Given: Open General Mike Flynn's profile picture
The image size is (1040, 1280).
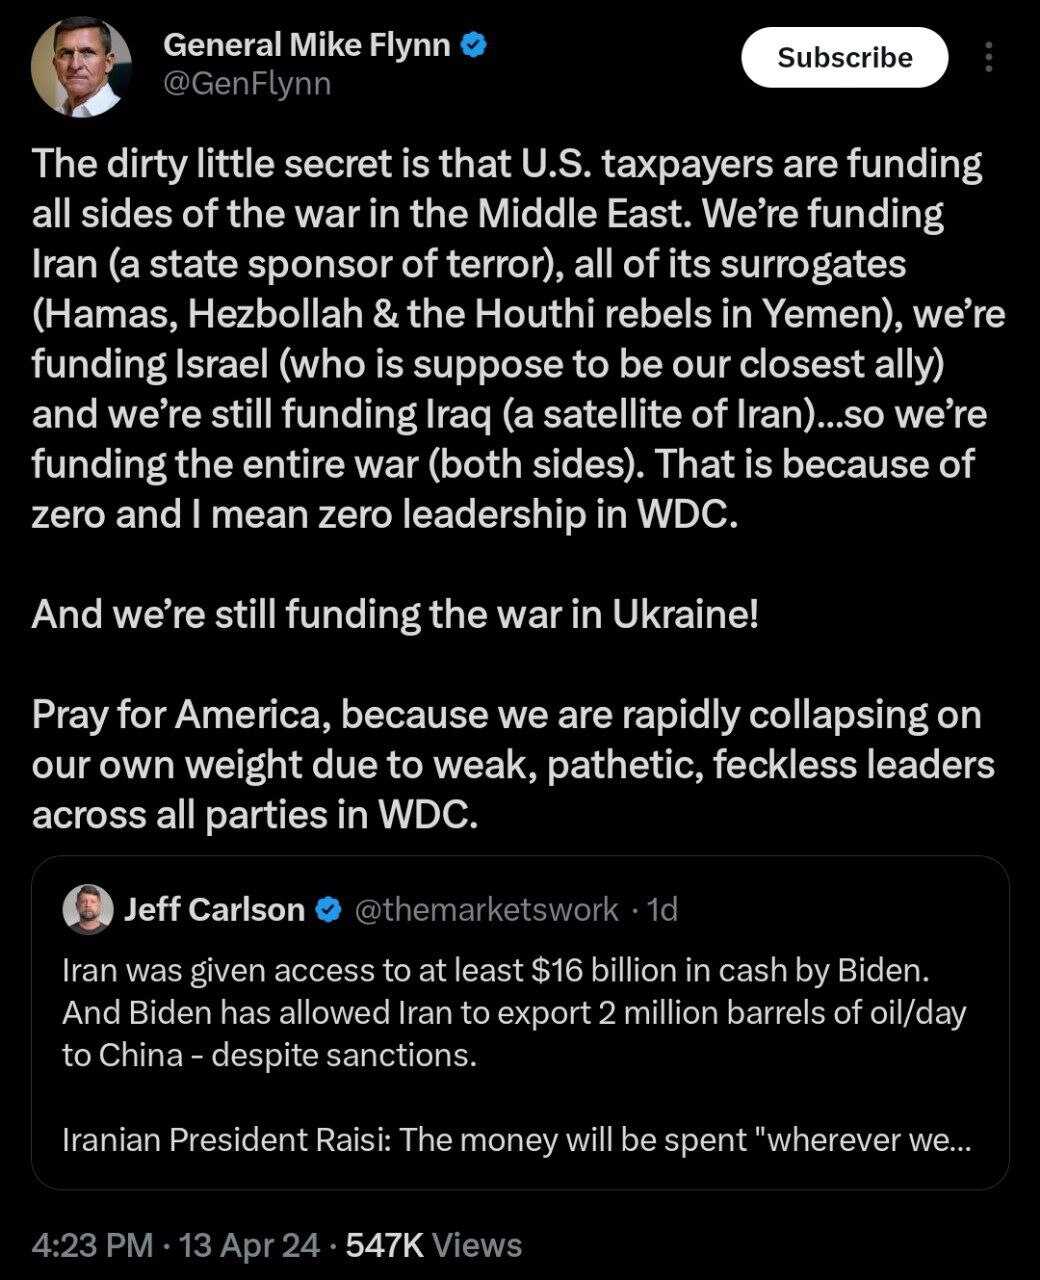Looking at the screenshot, I should [x=82, y=67].
